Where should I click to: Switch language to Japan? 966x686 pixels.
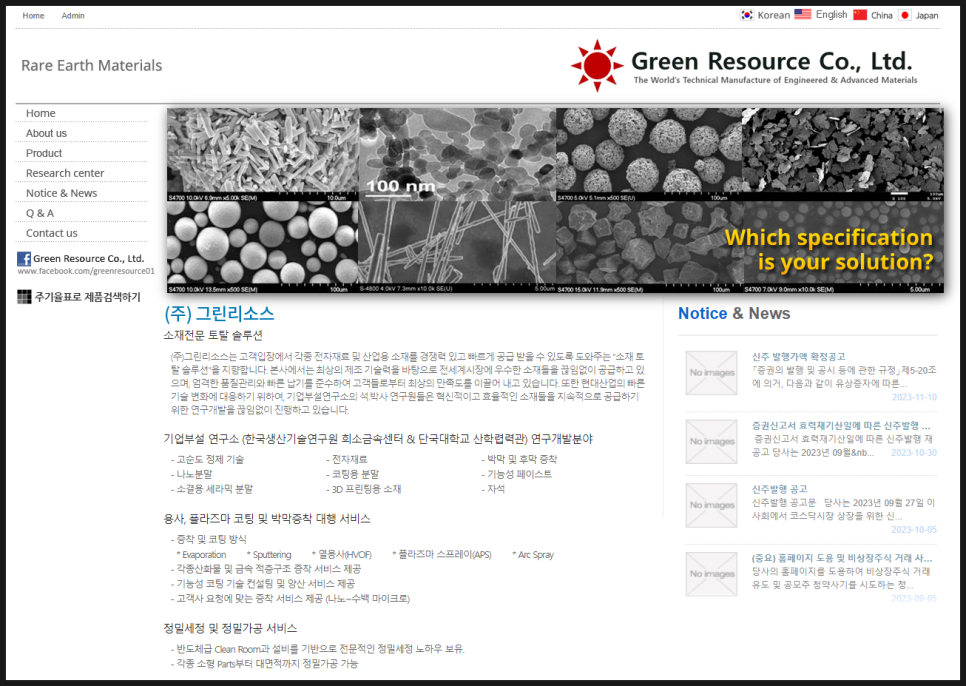[927, 15]
